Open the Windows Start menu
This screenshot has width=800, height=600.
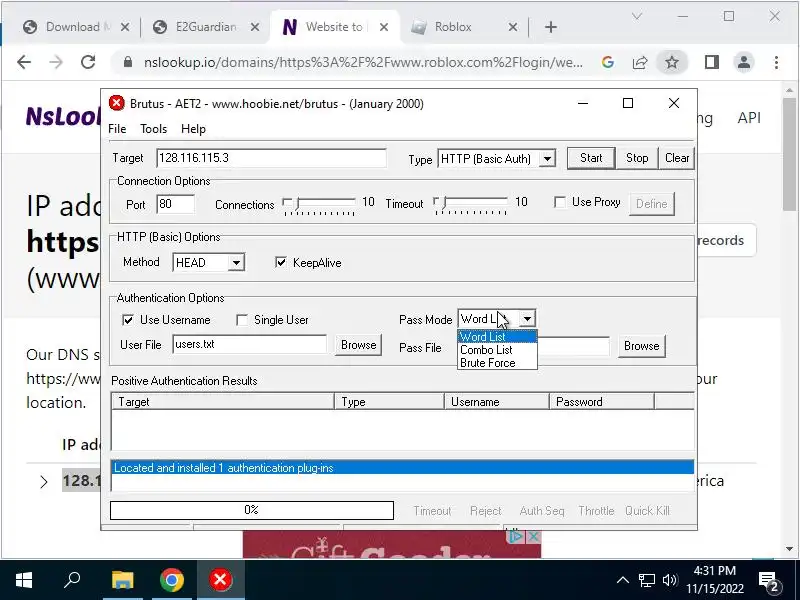pos(24,580)
